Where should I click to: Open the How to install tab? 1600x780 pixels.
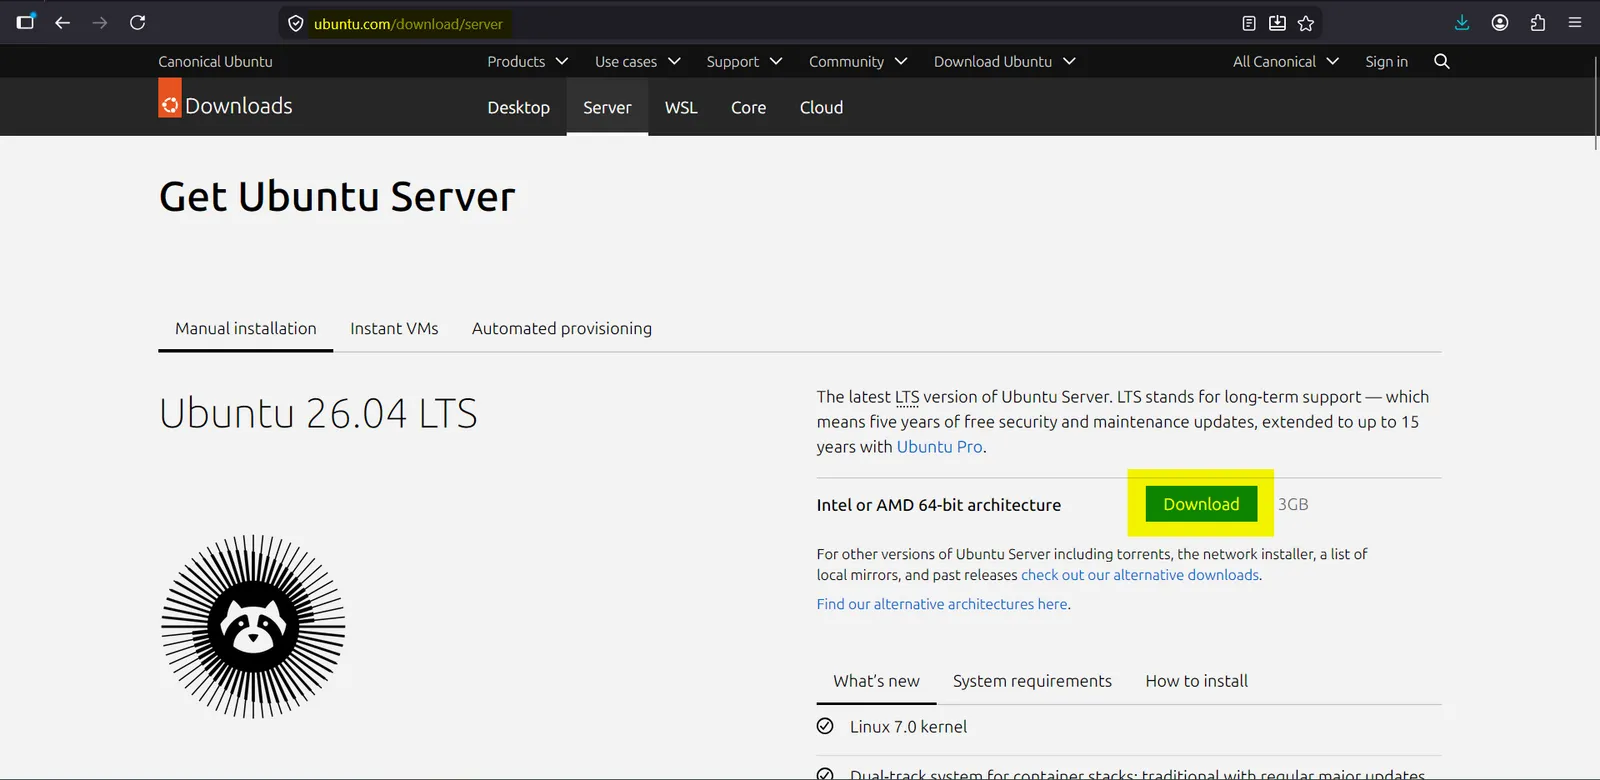[x=1196, y=681]
